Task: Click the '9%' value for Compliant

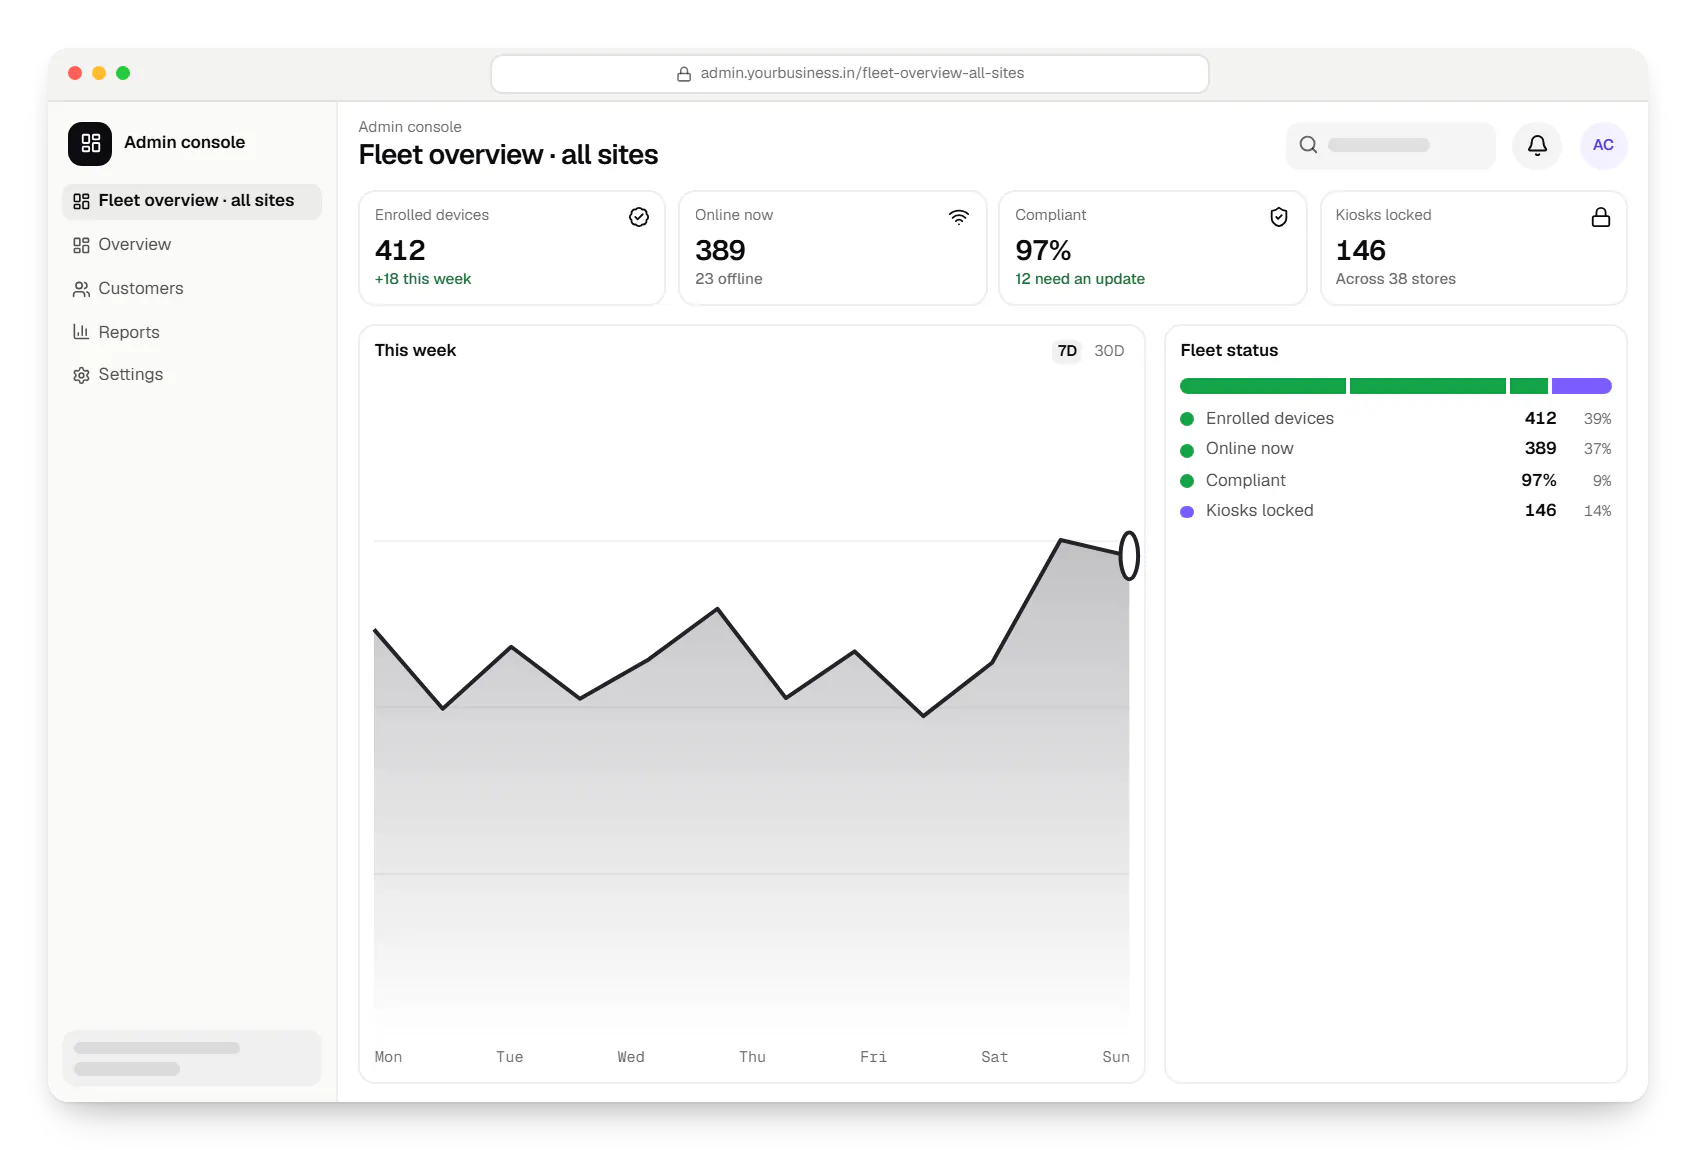Action: click(1602, 481)
